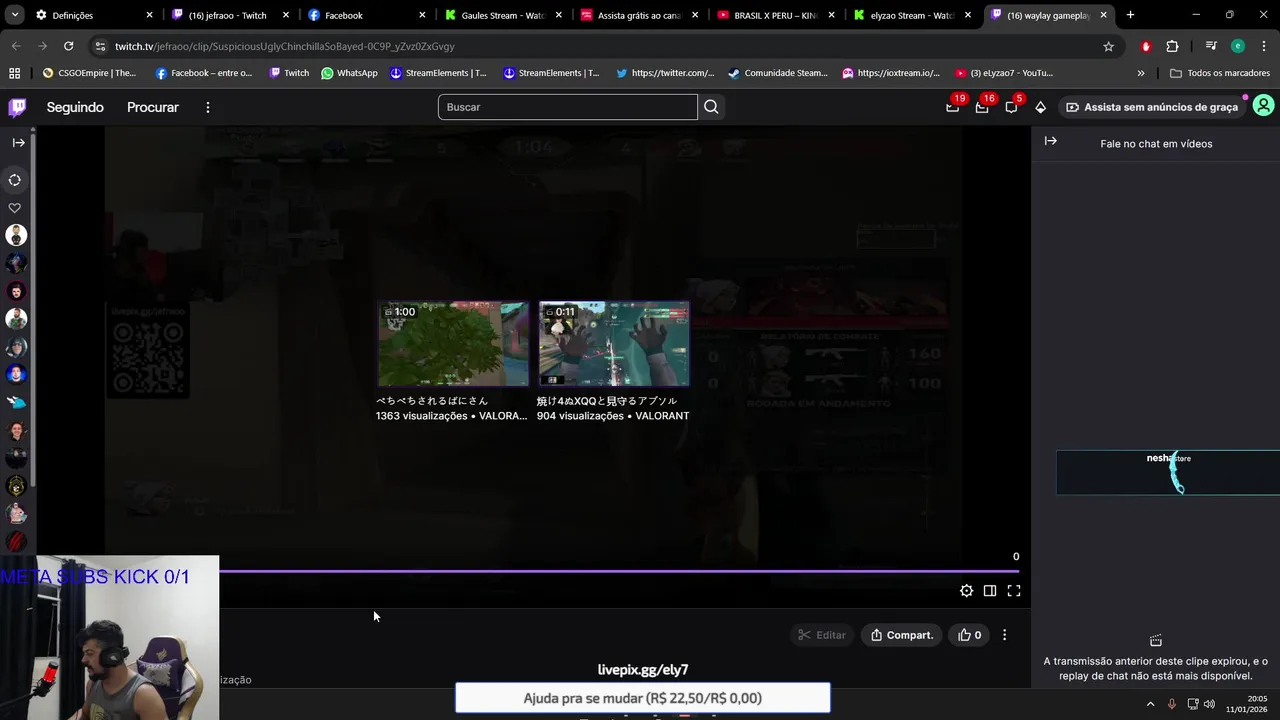Click Assista sem anúncios de graça
The width and height of the screenshot is (1280, 720).
(x=1152, y=107)
